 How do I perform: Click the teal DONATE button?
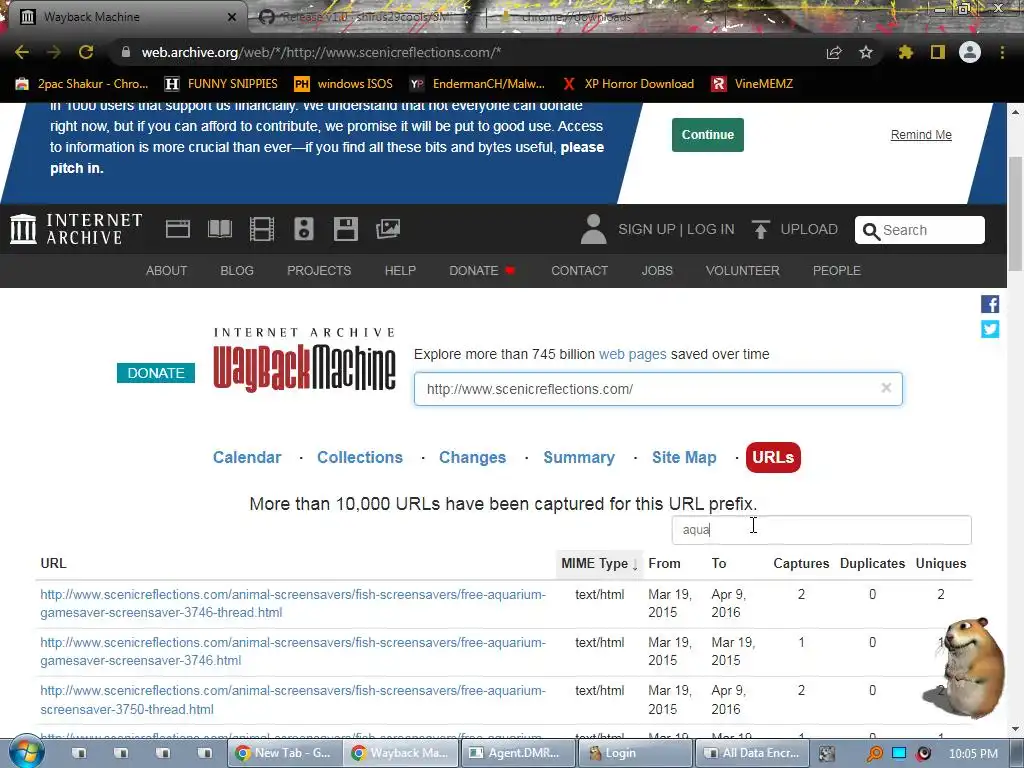[x=156, y=373]
